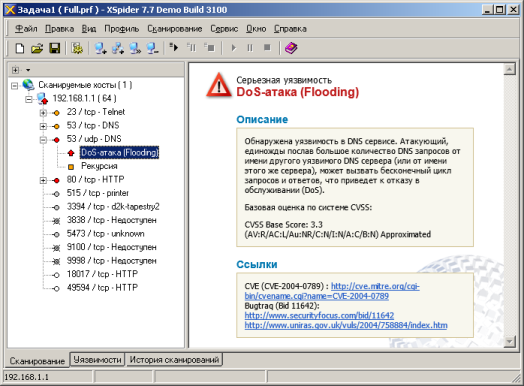
Task: Switch to the Уязвимости tab
Action: 97,360
